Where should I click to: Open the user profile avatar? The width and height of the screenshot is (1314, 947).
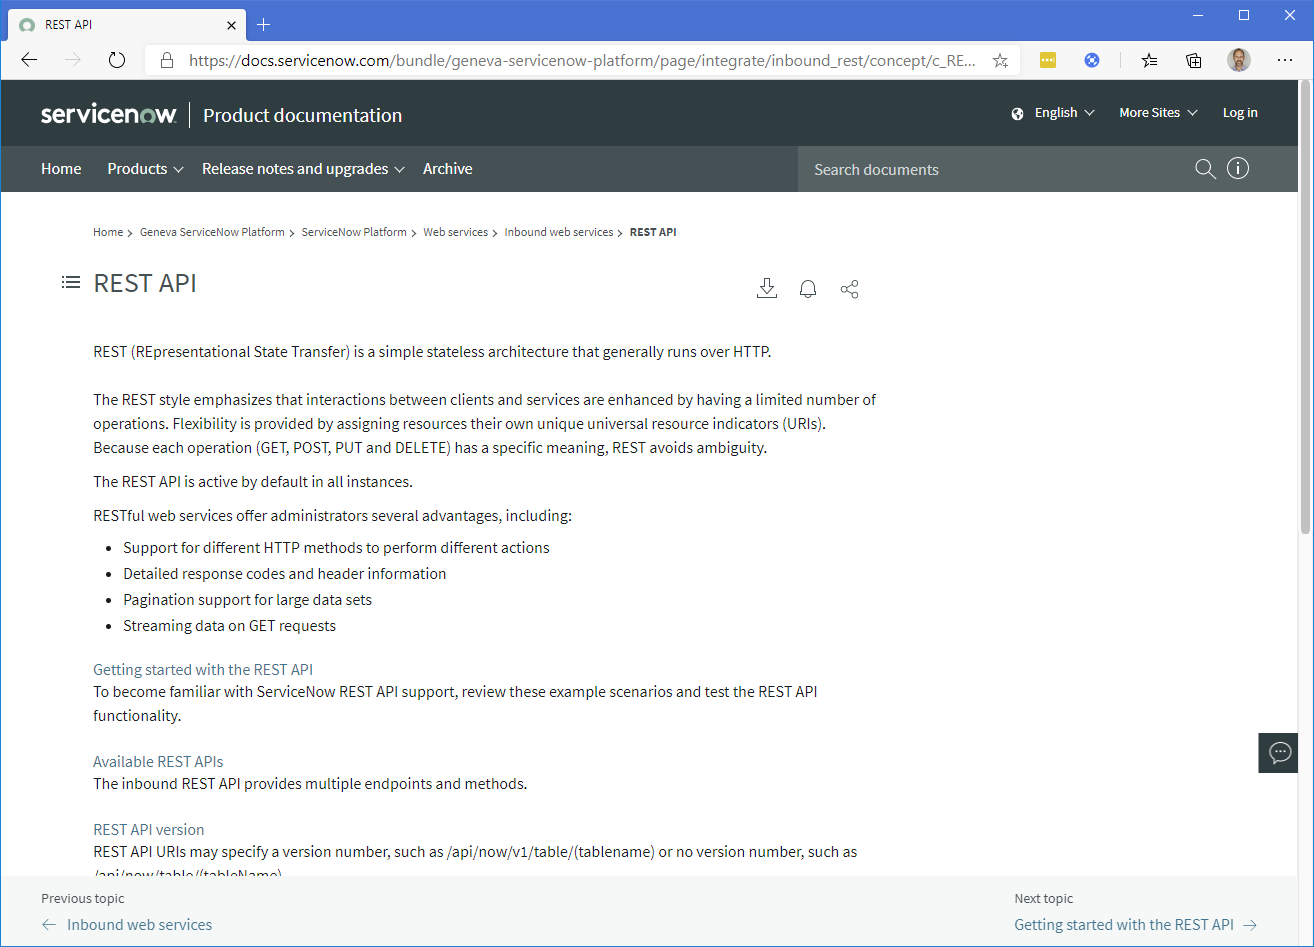pyautogui.click(x=1239, y=60)
